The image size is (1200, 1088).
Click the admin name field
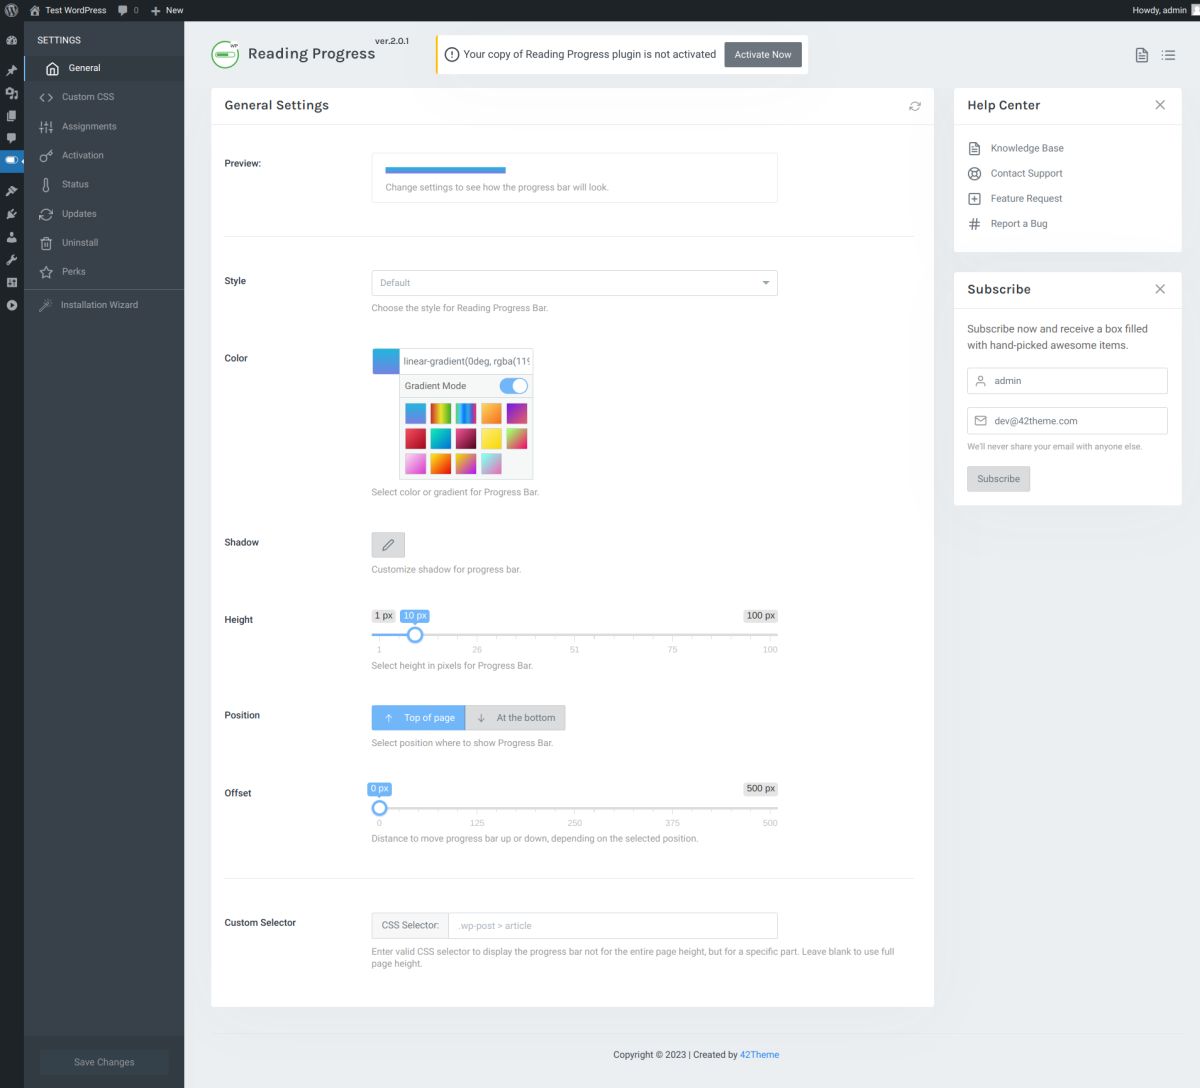point(1067,381)
